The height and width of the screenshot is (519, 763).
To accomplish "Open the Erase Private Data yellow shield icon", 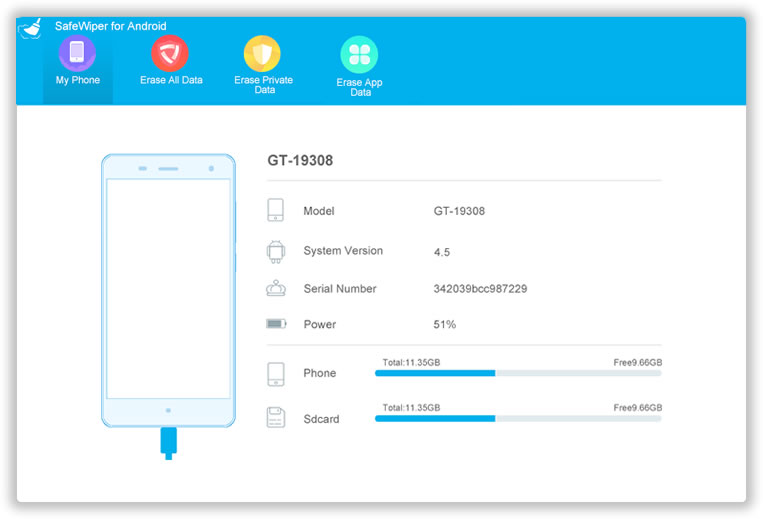I will [x=262, y=53].
